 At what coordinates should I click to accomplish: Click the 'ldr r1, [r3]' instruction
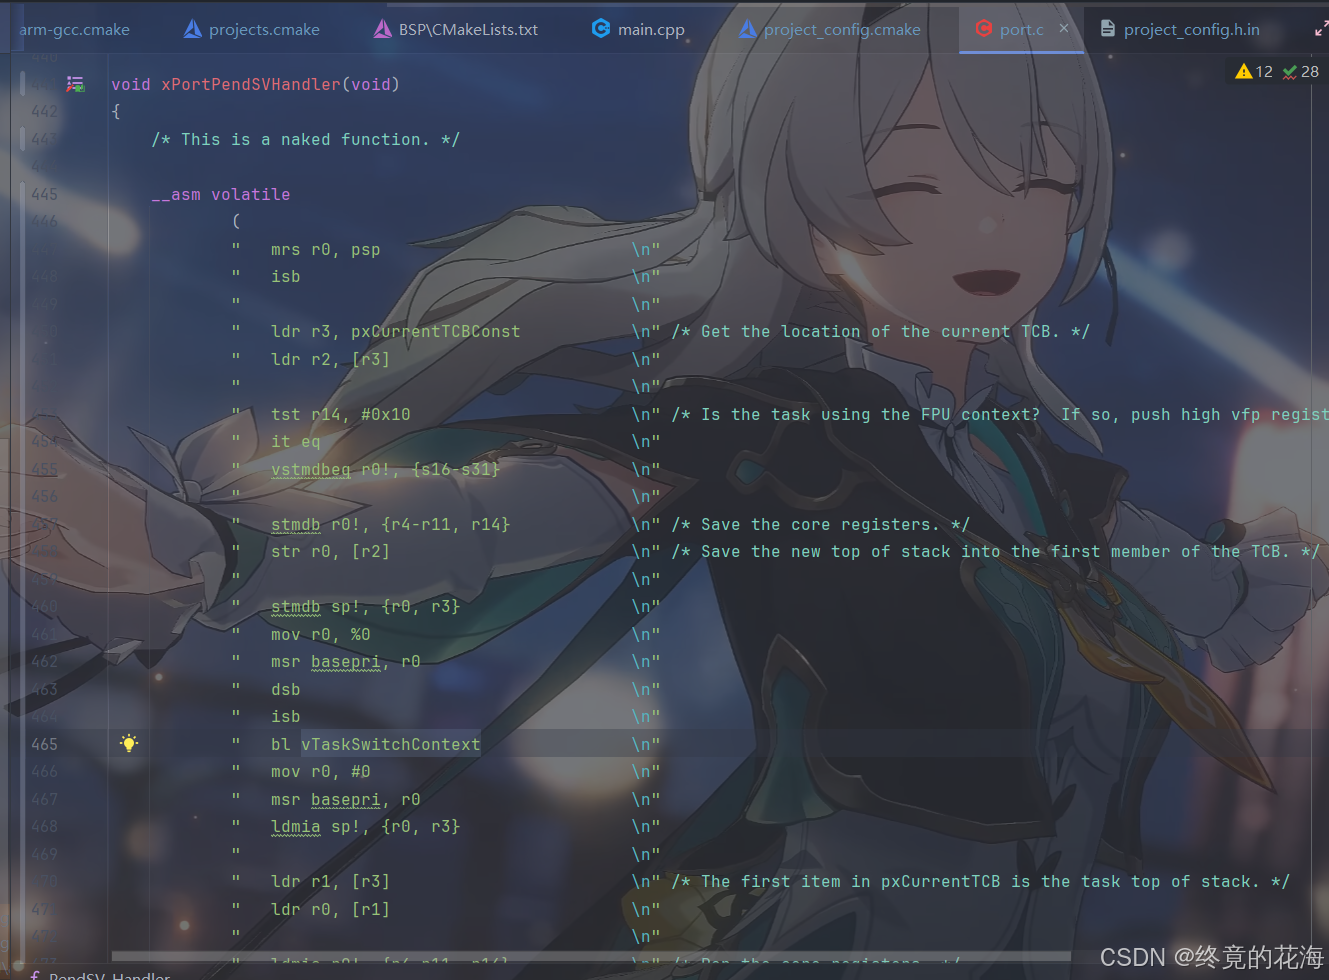click(331, 881)
